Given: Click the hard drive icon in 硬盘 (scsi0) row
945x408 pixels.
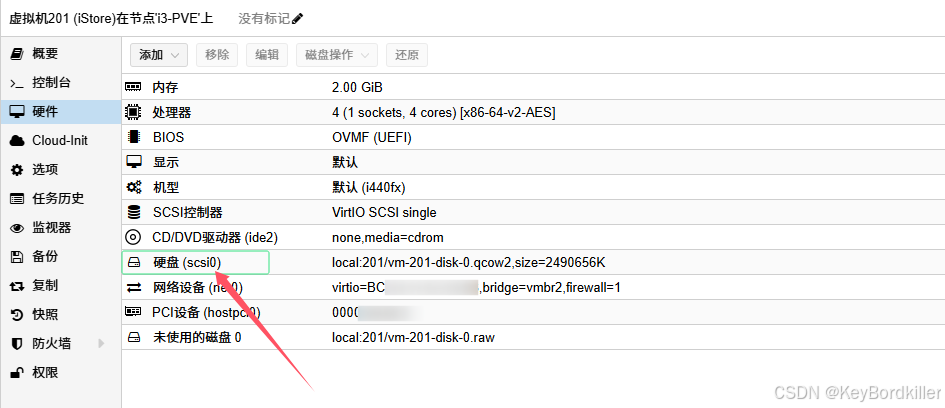Looking at the screenshot, I should (x=133, y=263).
